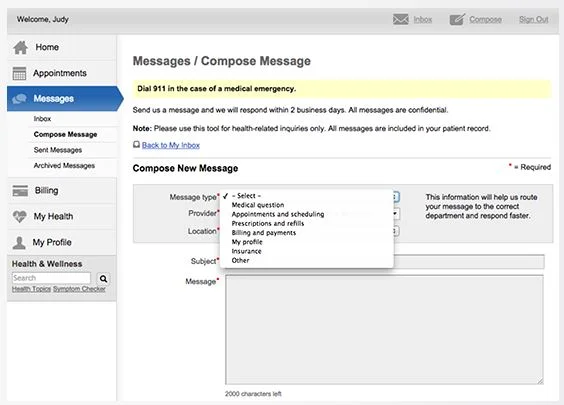
Task: Choose 'Other' message type option
Action: click(x=307, y=260)
